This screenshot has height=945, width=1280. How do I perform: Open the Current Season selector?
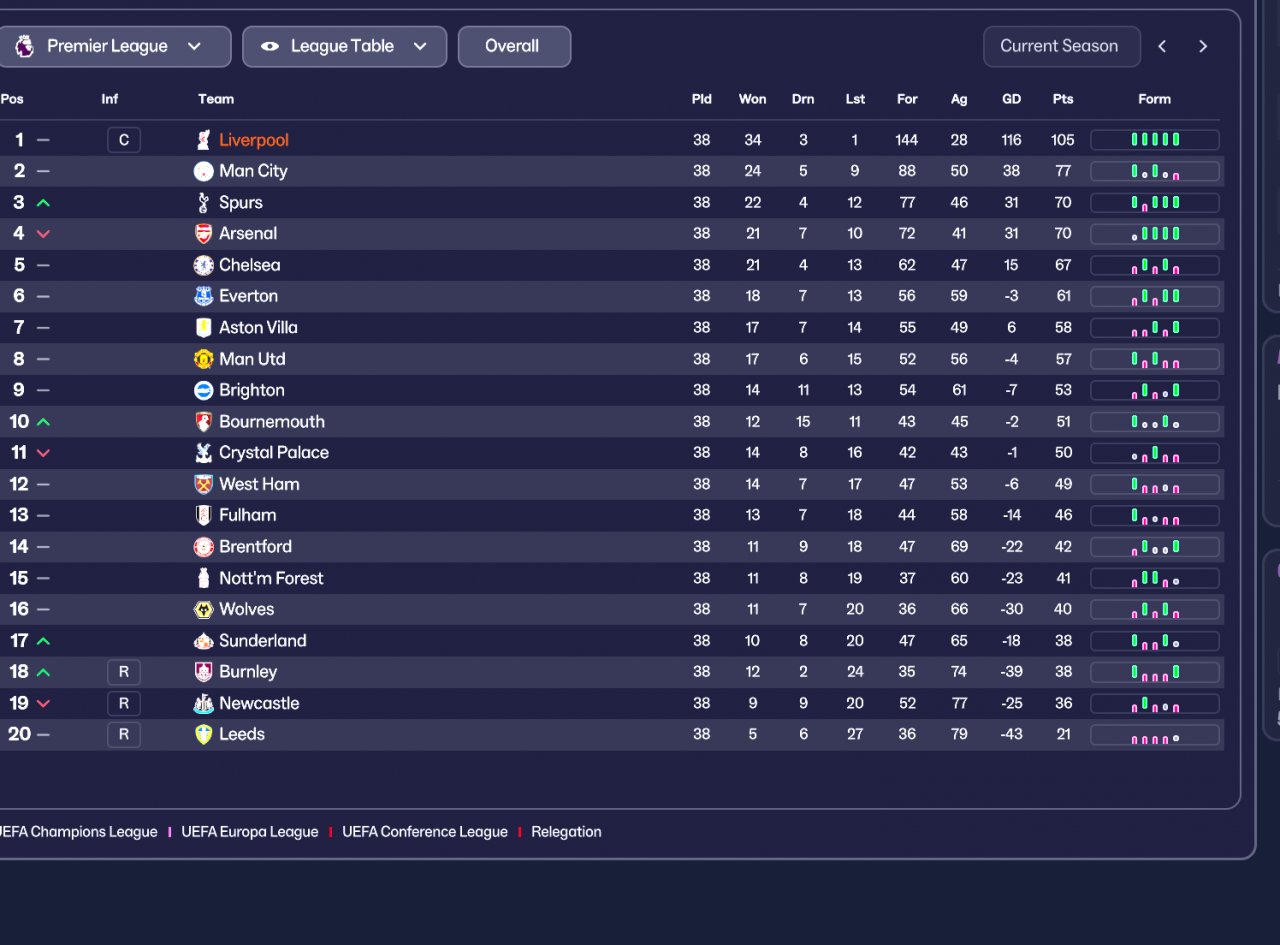click(x=1060, y=47)
